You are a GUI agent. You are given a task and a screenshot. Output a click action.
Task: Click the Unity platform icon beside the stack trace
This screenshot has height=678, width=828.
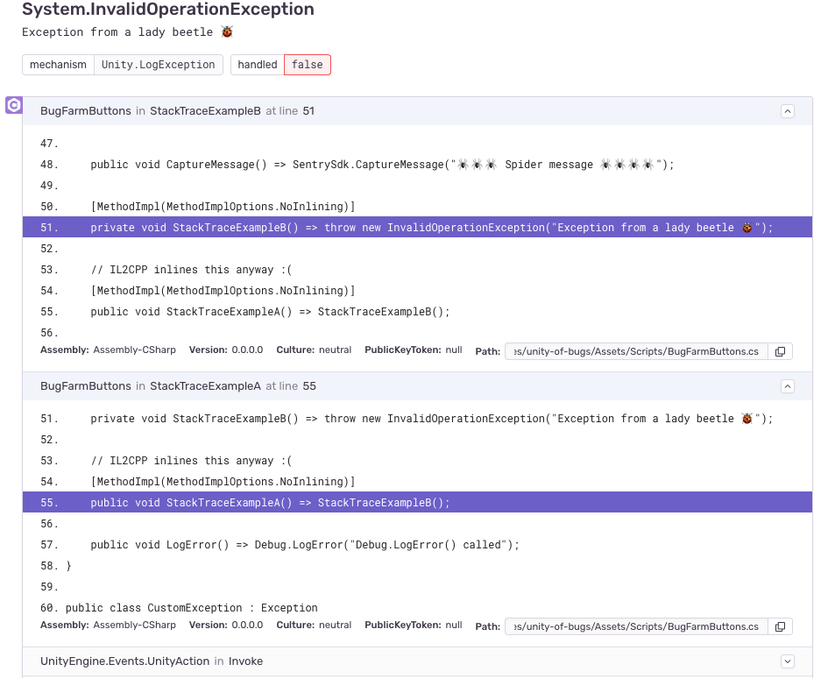(13, 105)
